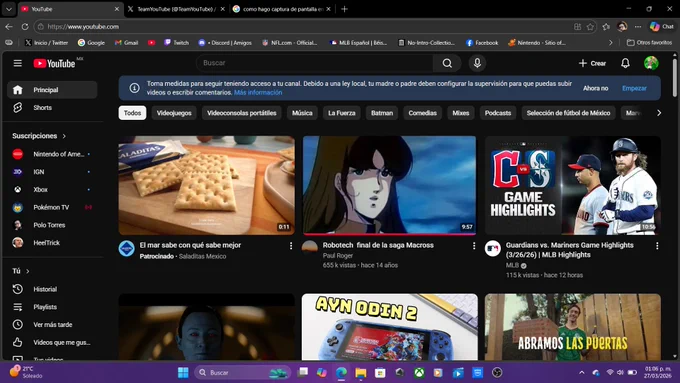This screenshot has height=383, width=680.
Task: Click Más información link in banner
Action: click(258, 92)
